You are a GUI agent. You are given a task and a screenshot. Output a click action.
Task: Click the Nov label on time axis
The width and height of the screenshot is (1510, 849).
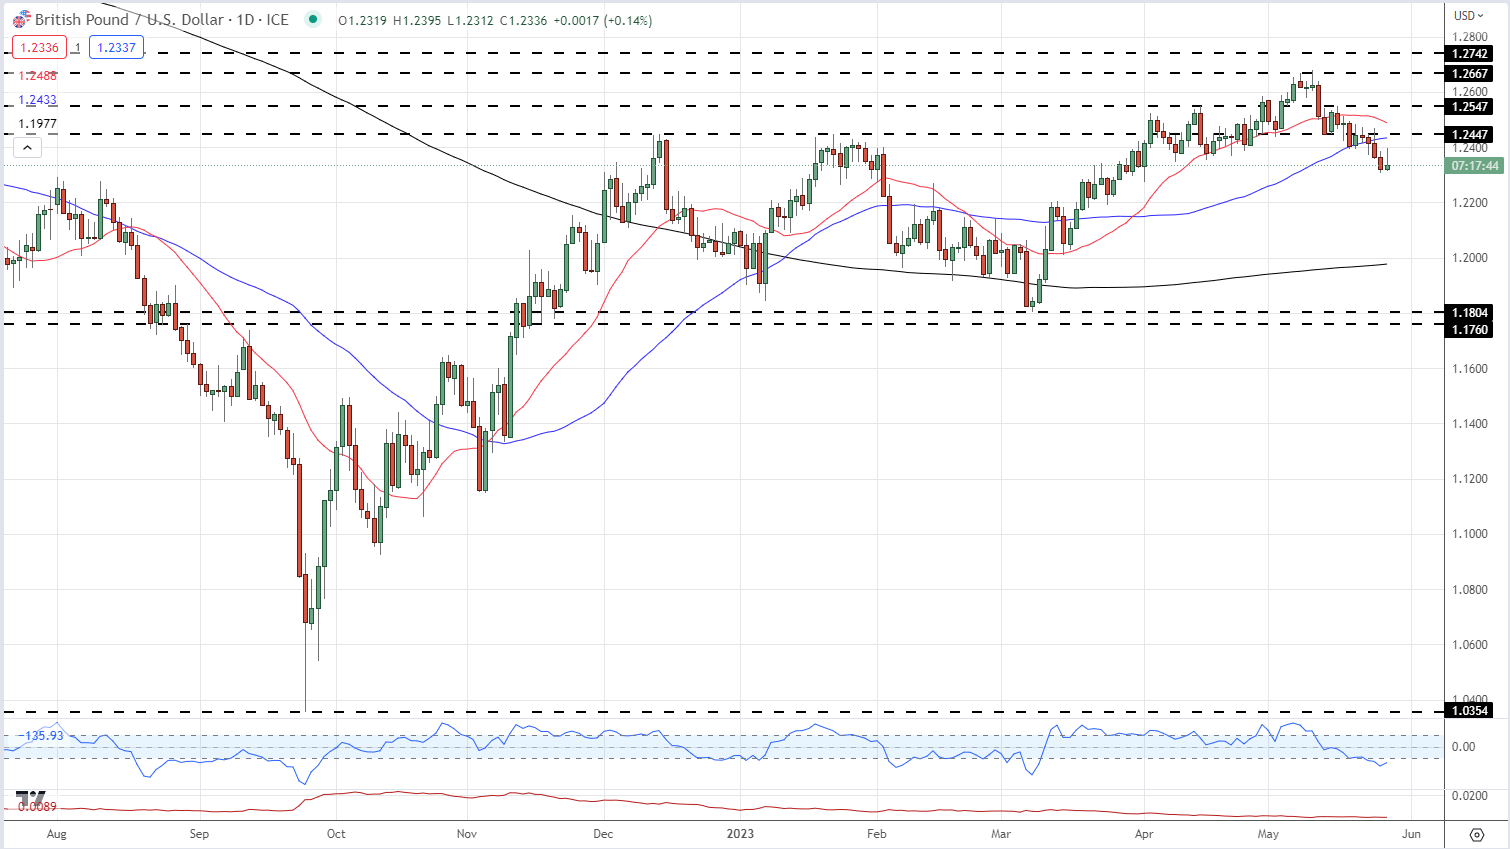(x=467, y=834)
